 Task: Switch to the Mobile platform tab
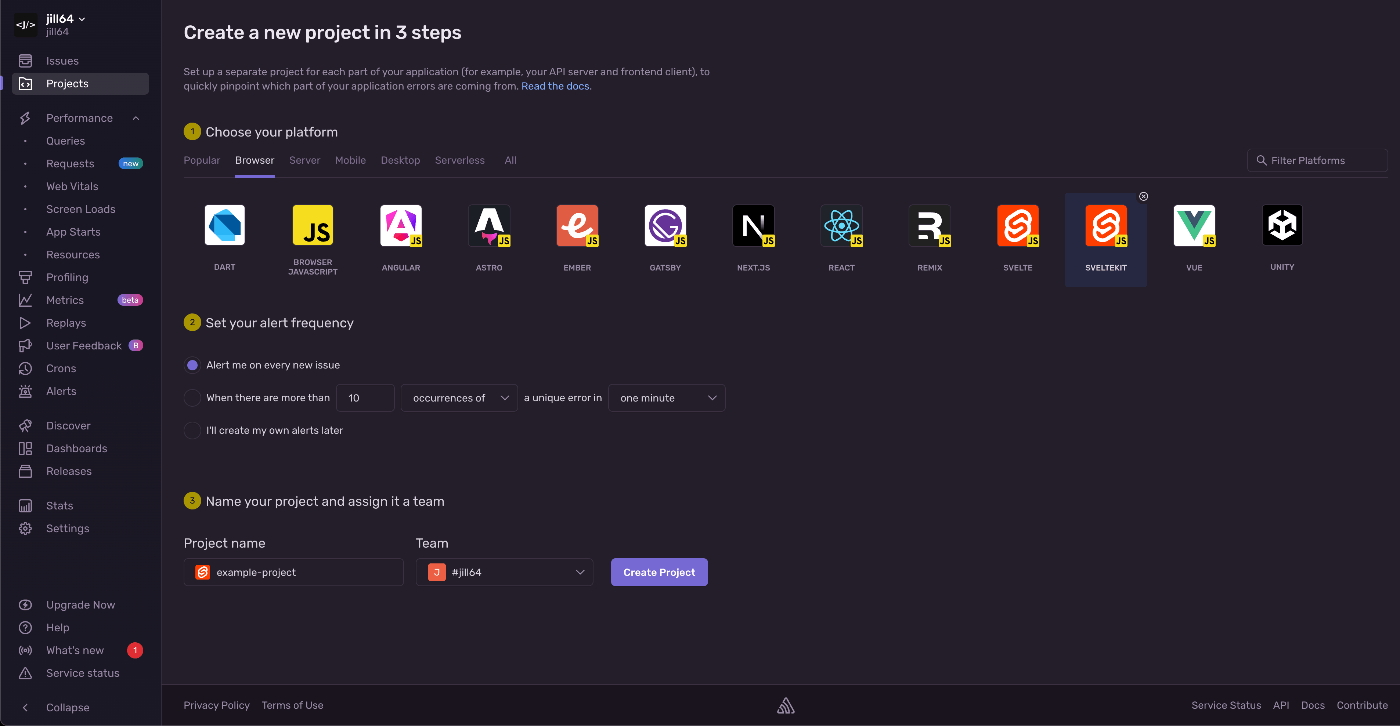pyautogui.click(x=350, y=160)
